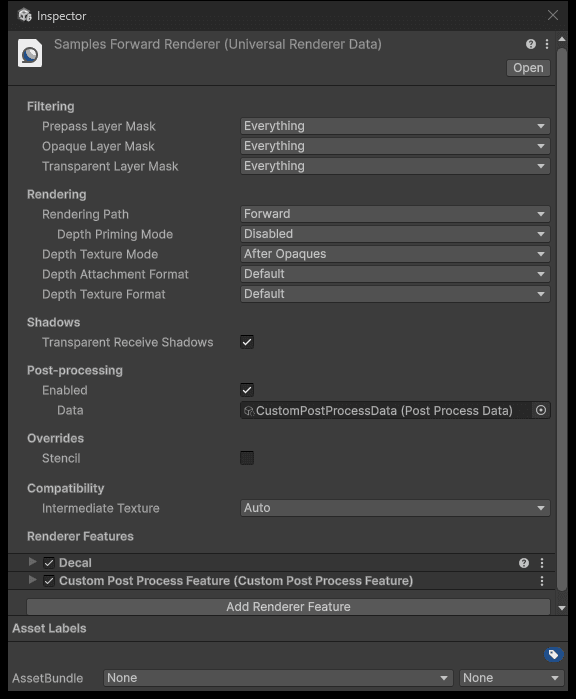Open the Depth Priming Mode dropdown
The width and height of the screenshot is (576, 699).
click(x=395, y=234)
